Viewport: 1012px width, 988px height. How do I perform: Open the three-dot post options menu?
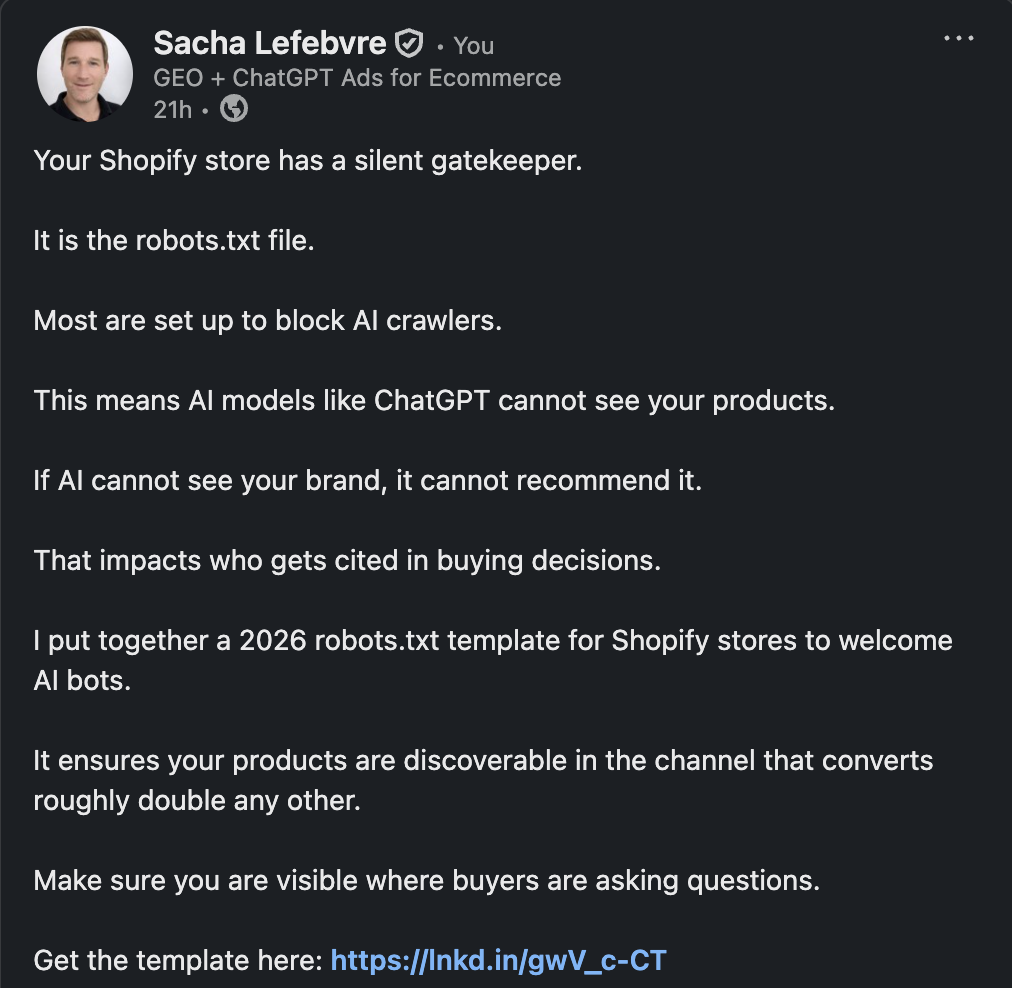click(958, 38)
